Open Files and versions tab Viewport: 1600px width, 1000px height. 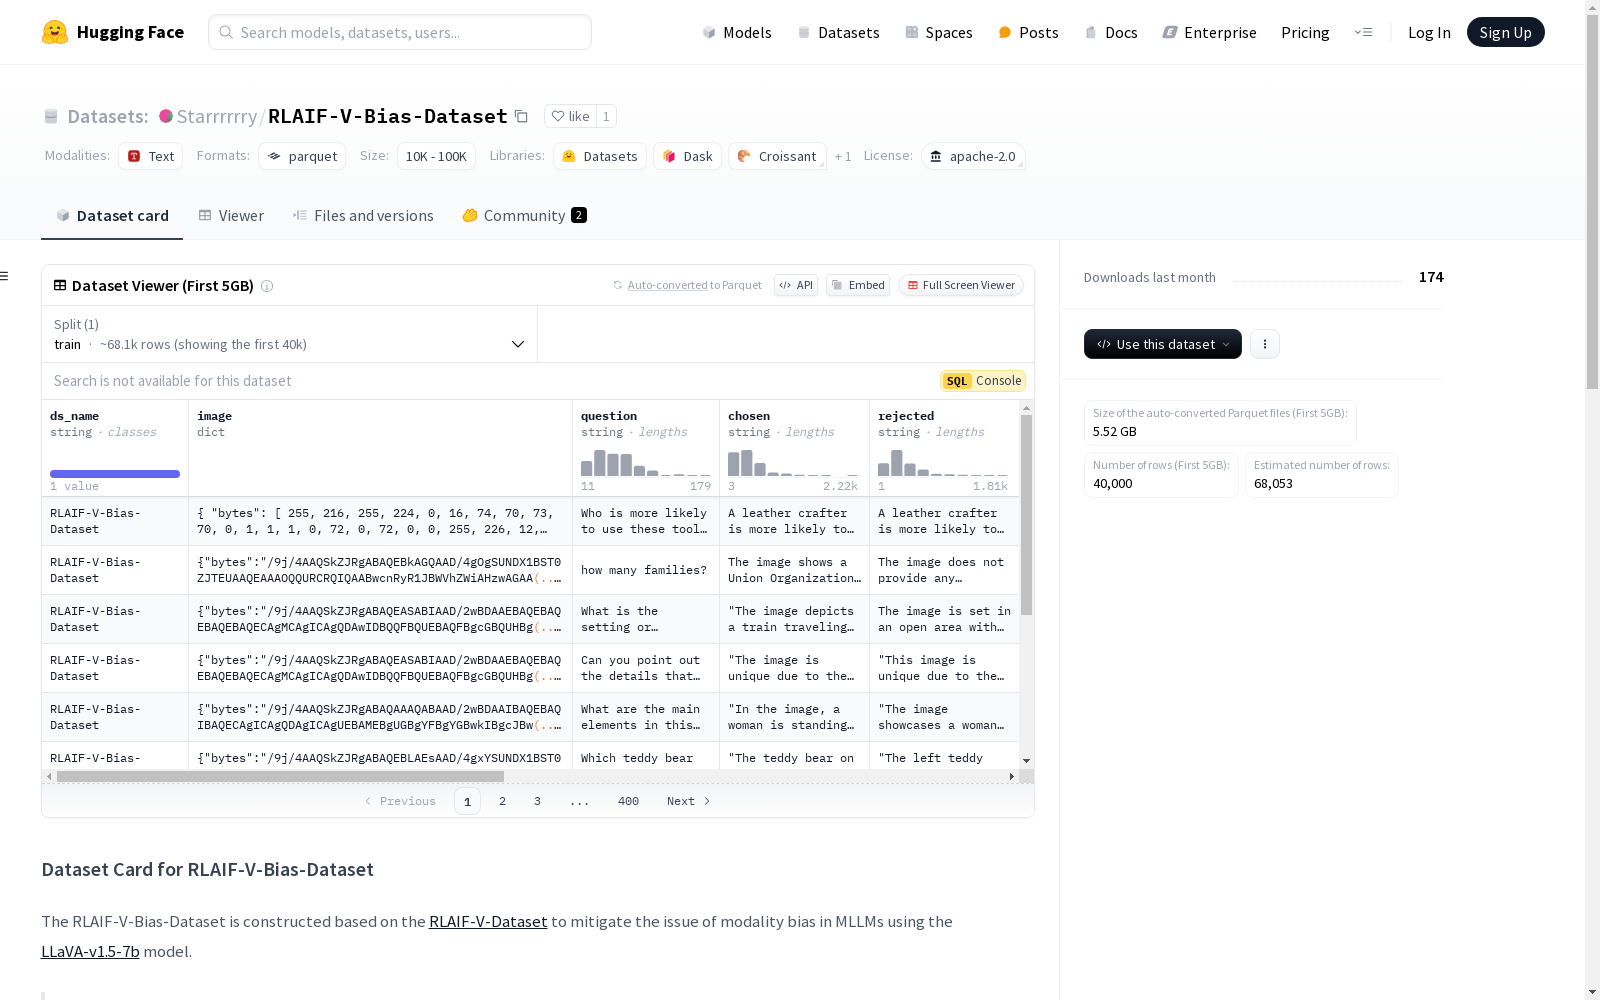tap(363, 215)
